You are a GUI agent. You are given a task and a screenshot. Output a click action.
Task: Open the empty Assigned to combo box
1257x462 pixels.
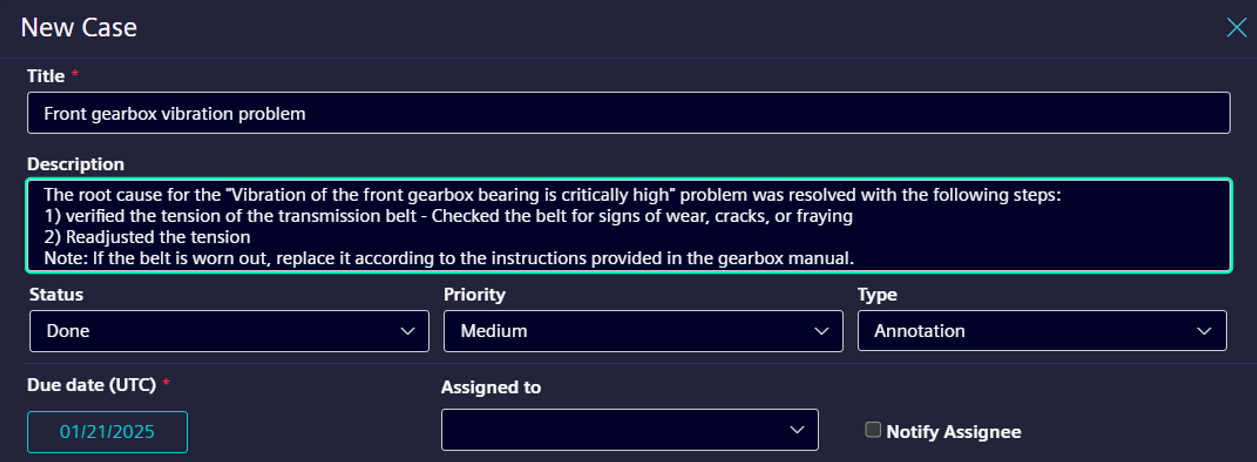tap(629, 430)
